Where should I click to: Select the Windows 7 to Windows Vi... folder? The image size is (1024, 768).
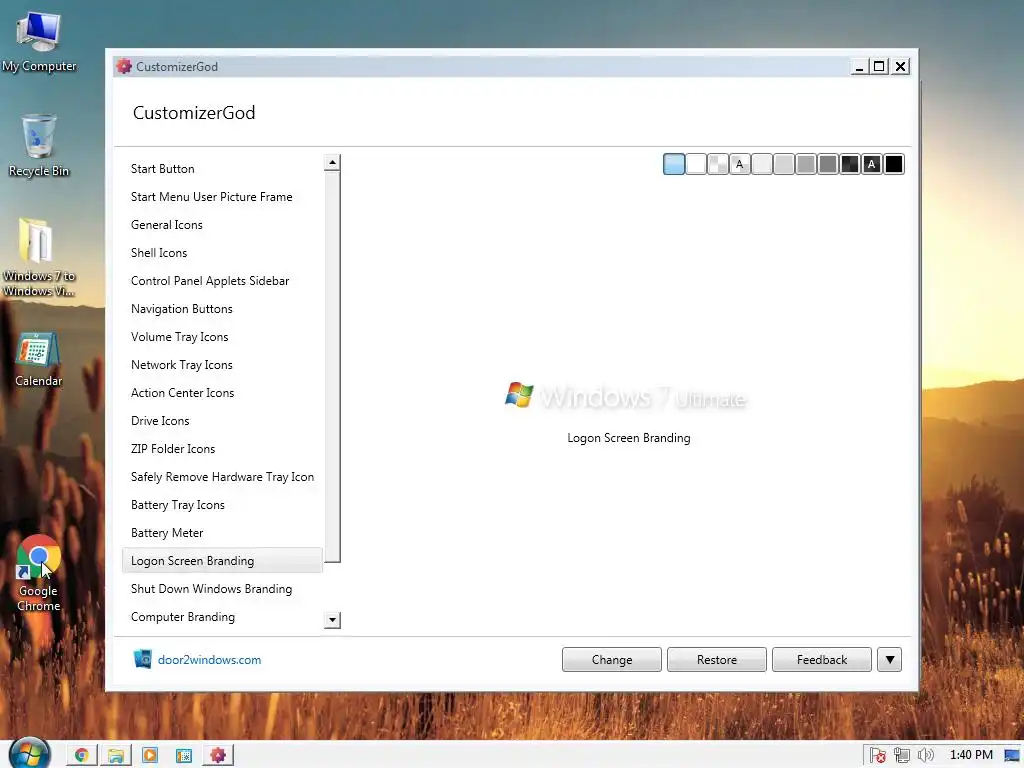tap(39, 257)
